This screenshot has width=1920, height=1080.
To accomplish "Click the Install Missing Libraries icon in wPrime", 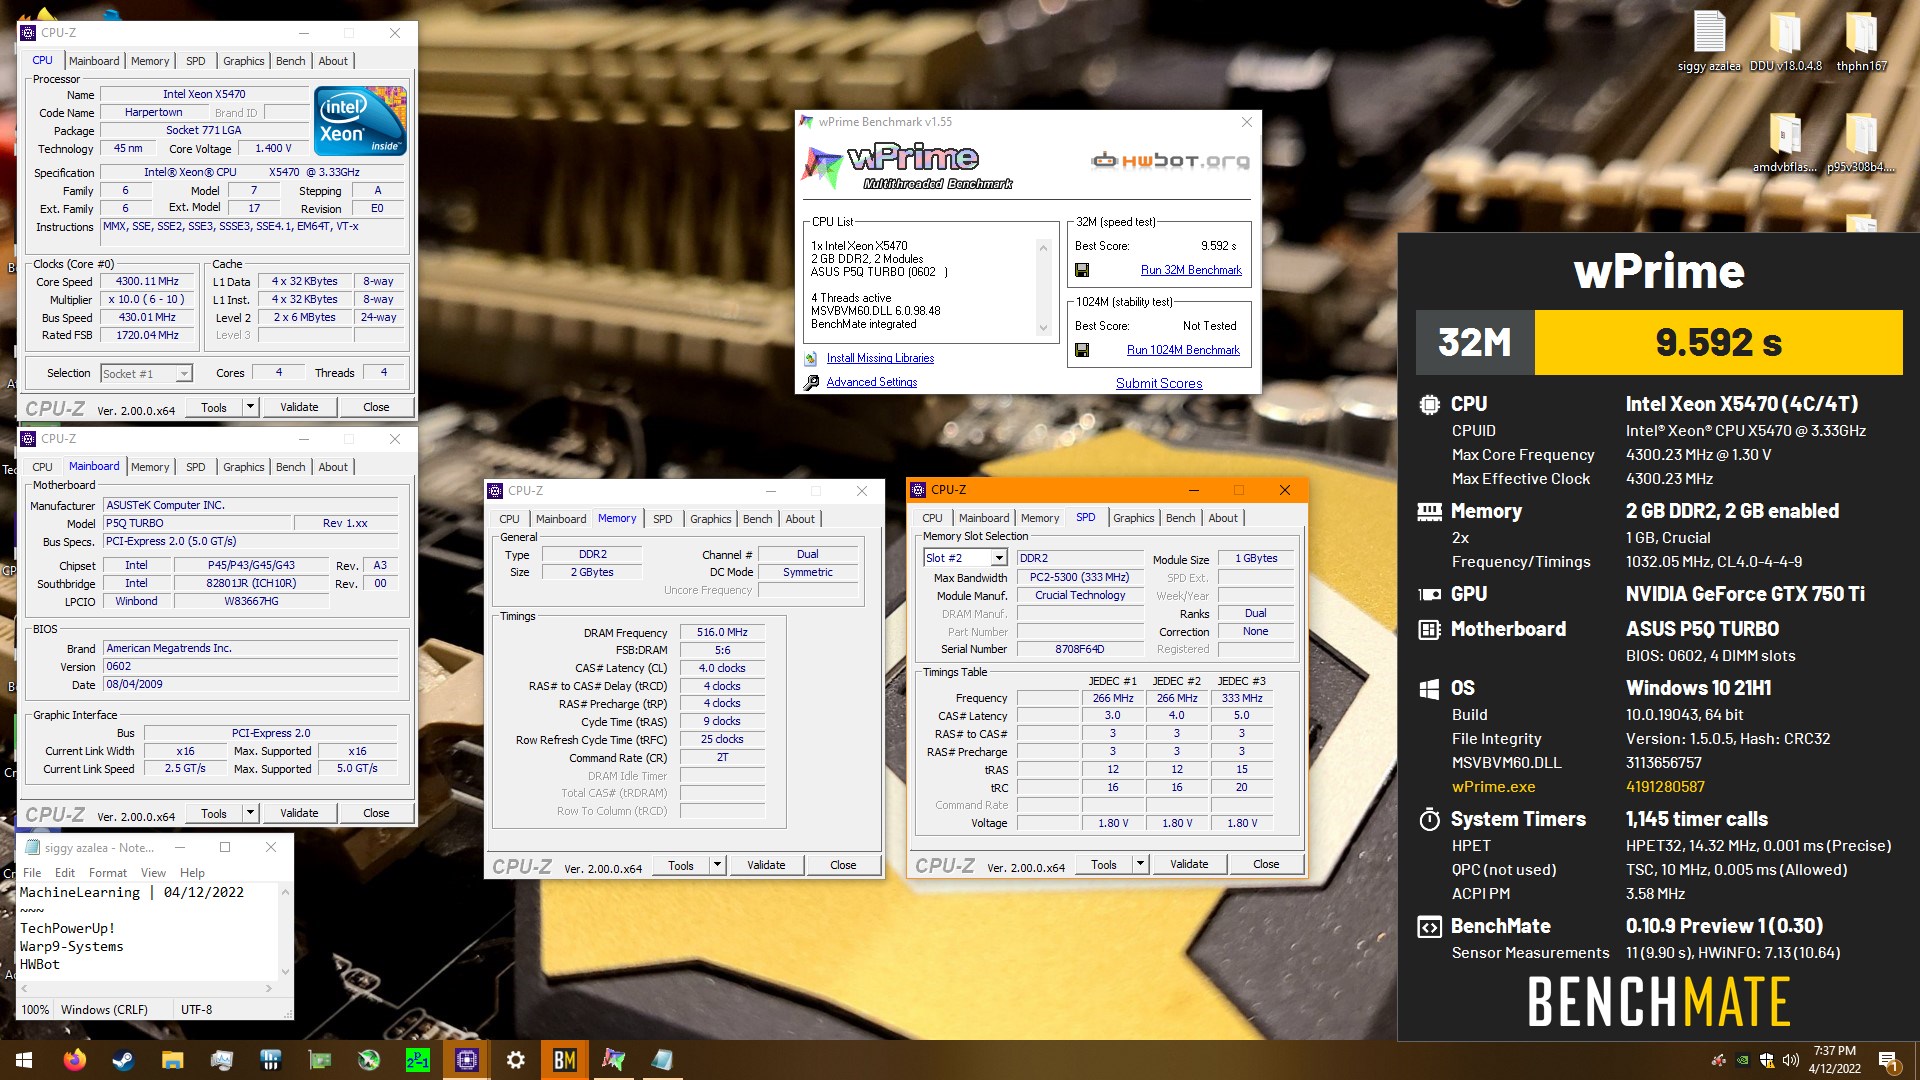I will pyautogui.click(x=811, y=358).
